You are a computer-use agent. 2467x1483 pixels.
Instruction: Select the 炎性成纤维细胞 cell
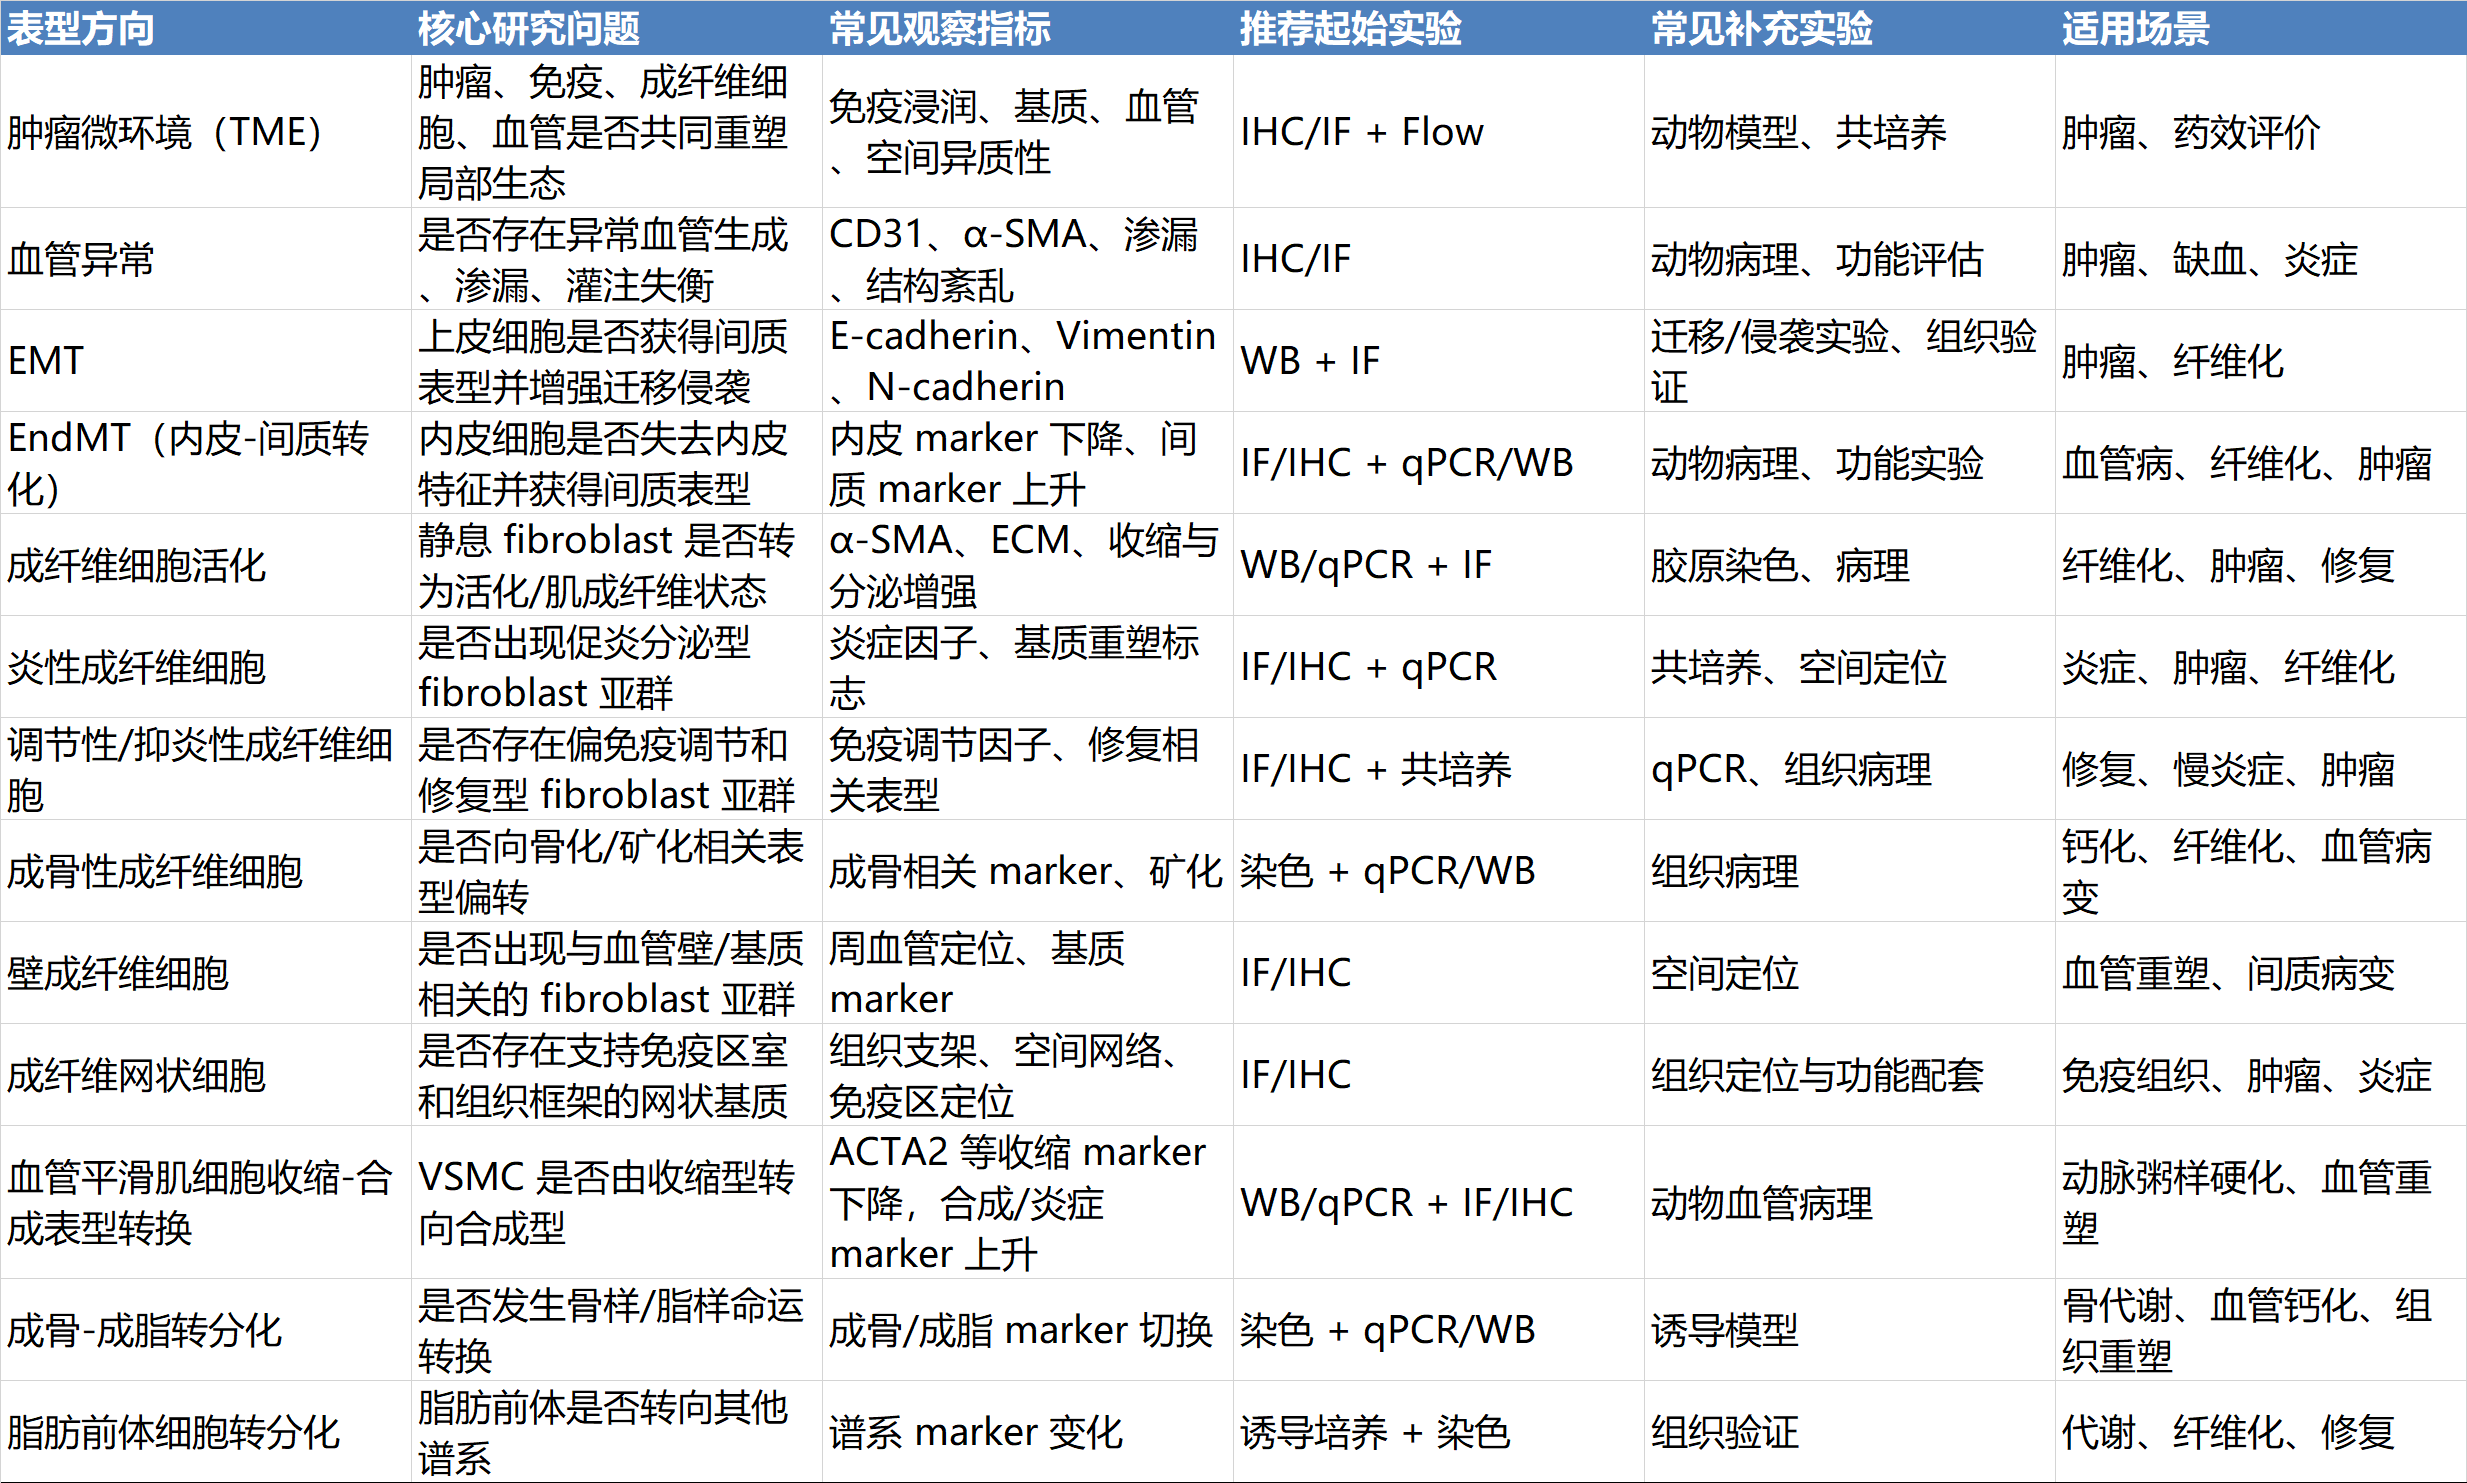(136, 667)
